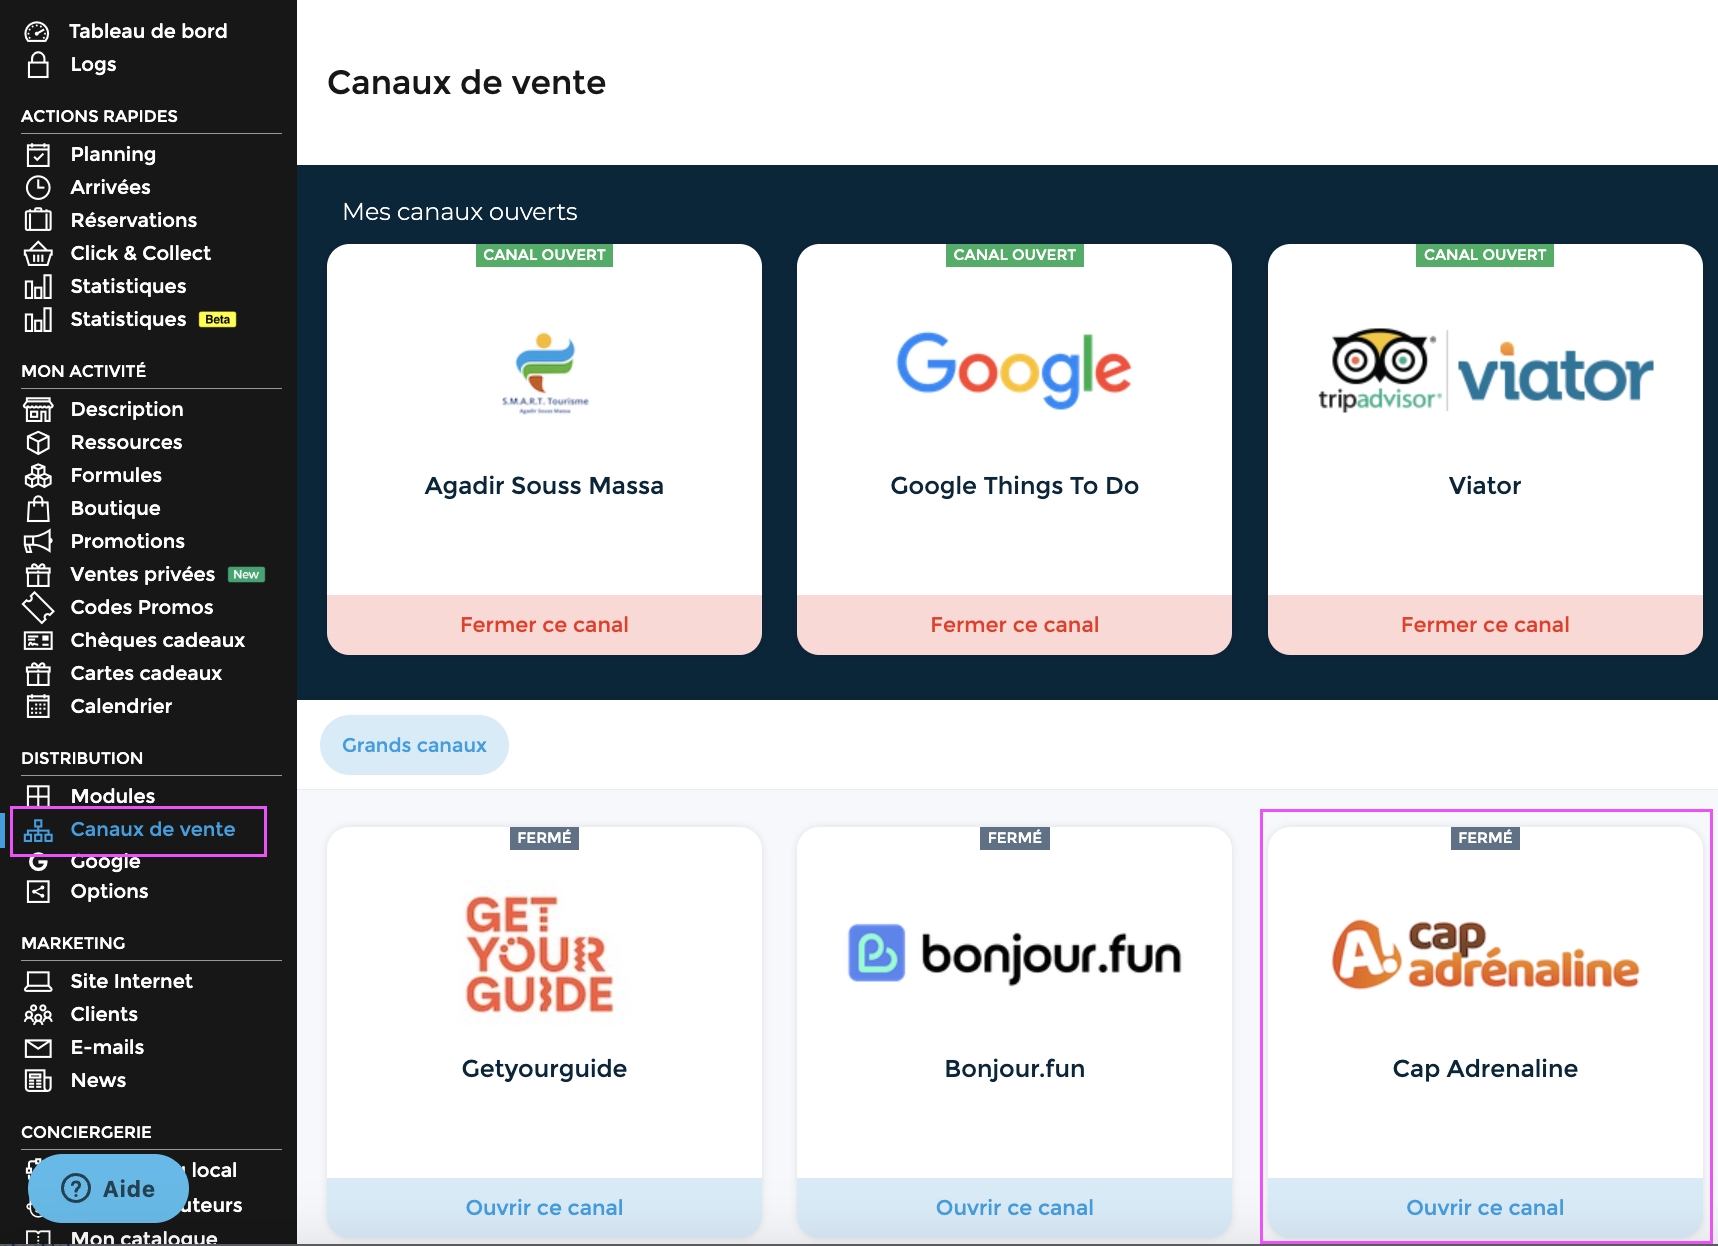Open the Clients people icon

click(x=38, y=1015)
